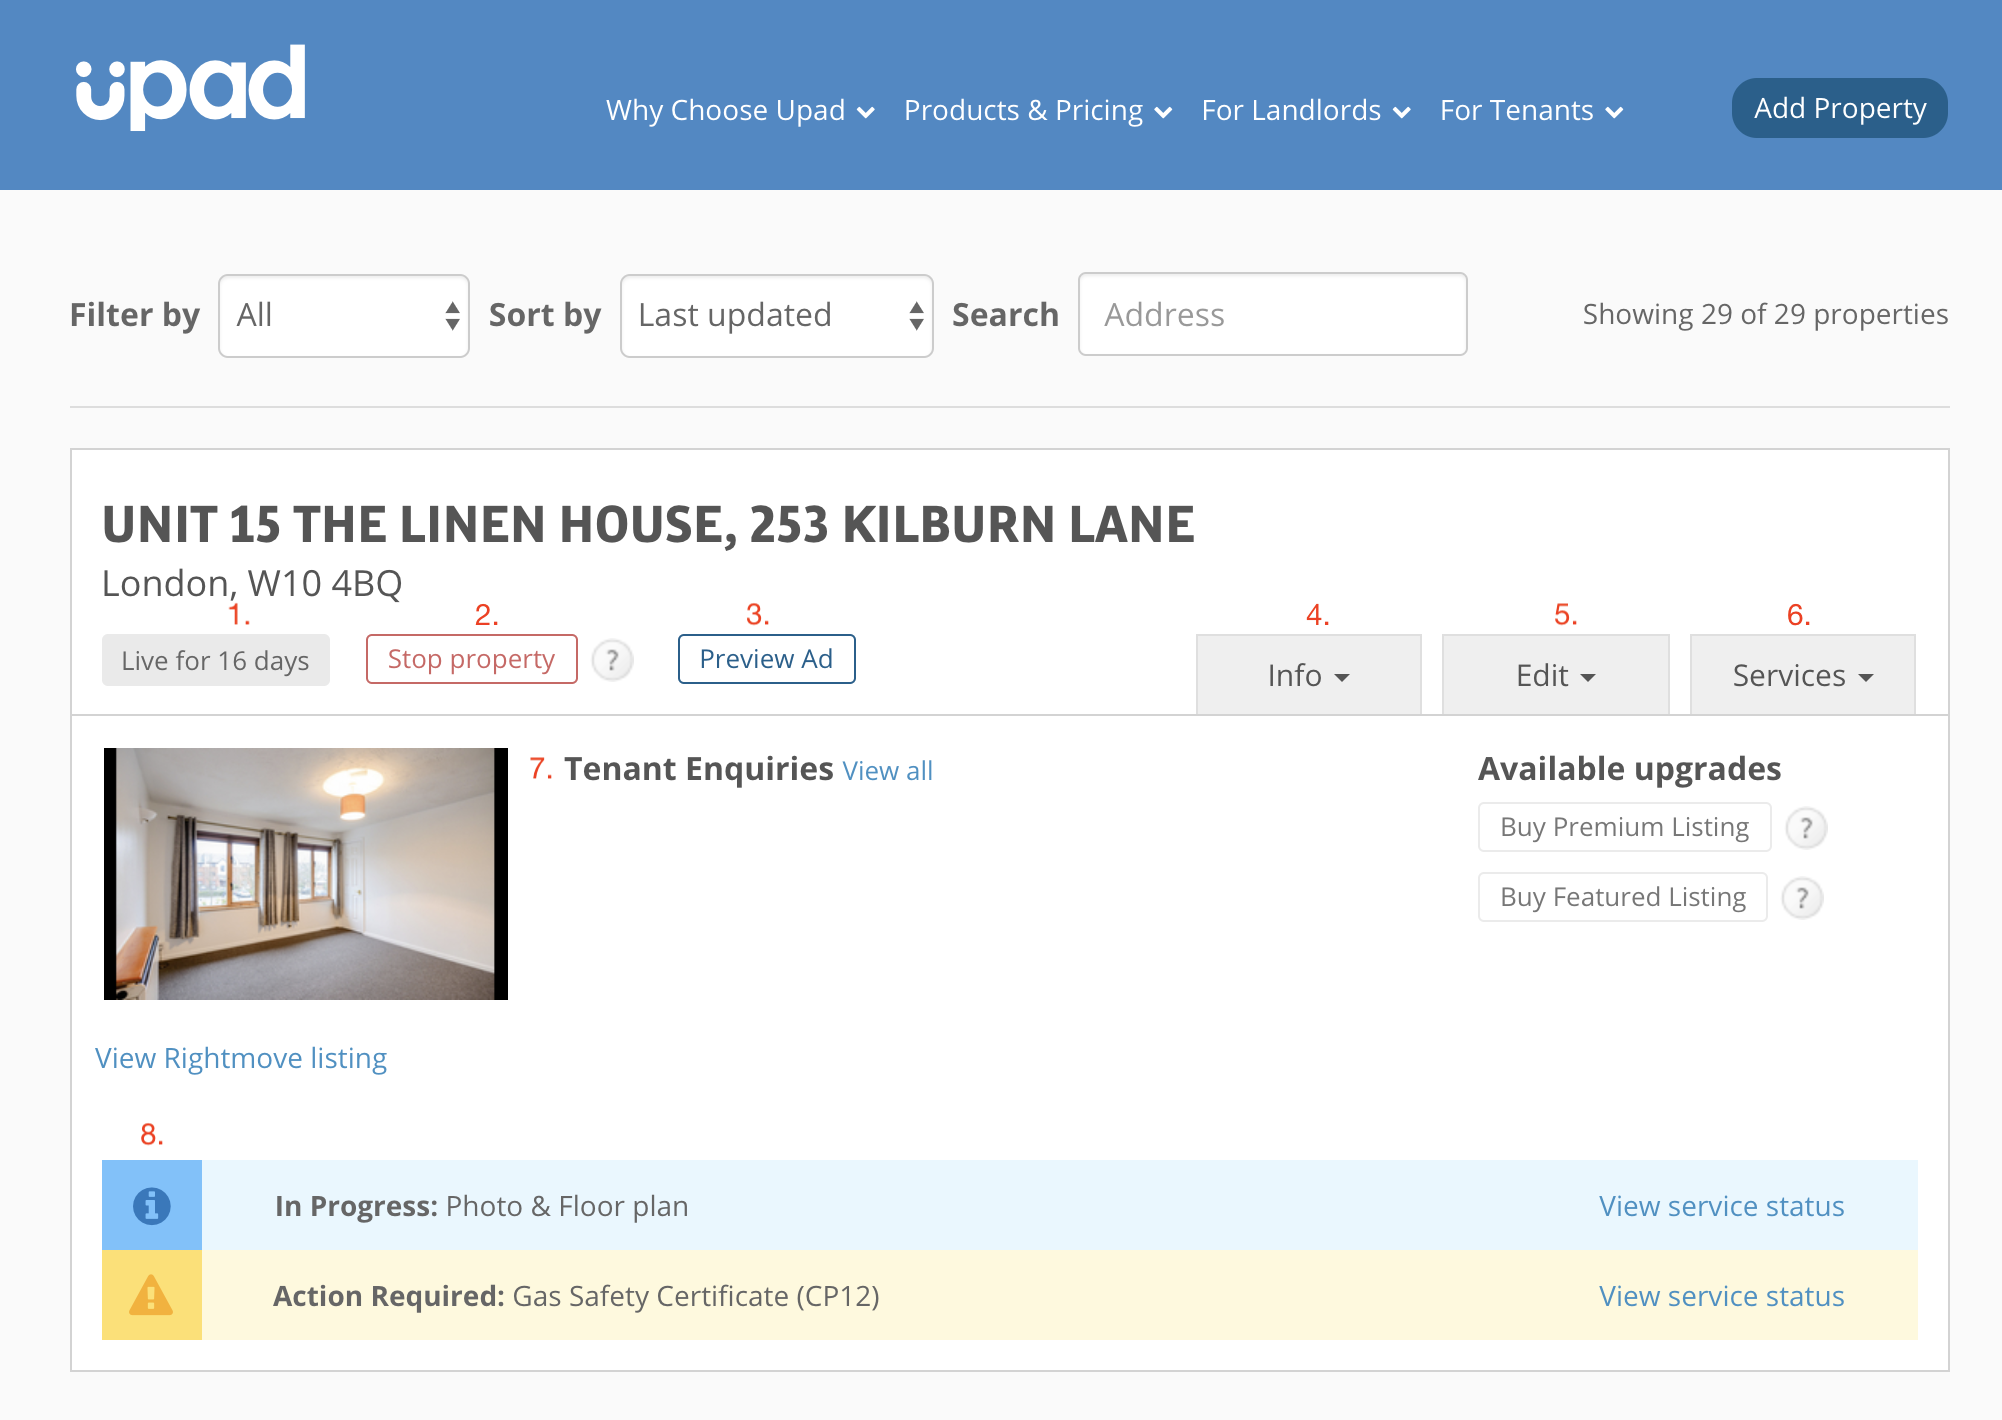Click the Add Property button
This screenshot has height=1420, width=2002.
(1839, 108)
